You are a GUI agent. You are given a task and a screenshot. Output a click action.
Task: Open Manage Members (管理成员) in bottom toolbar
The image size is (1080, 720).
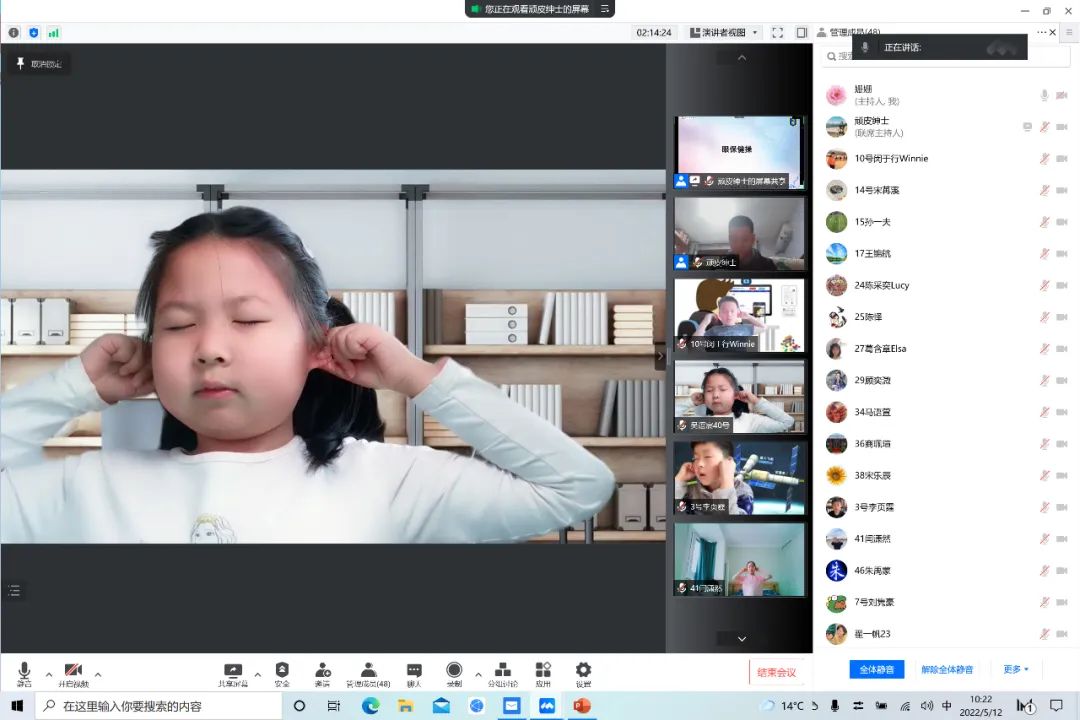pyautogui.click(x=368, y=674)
